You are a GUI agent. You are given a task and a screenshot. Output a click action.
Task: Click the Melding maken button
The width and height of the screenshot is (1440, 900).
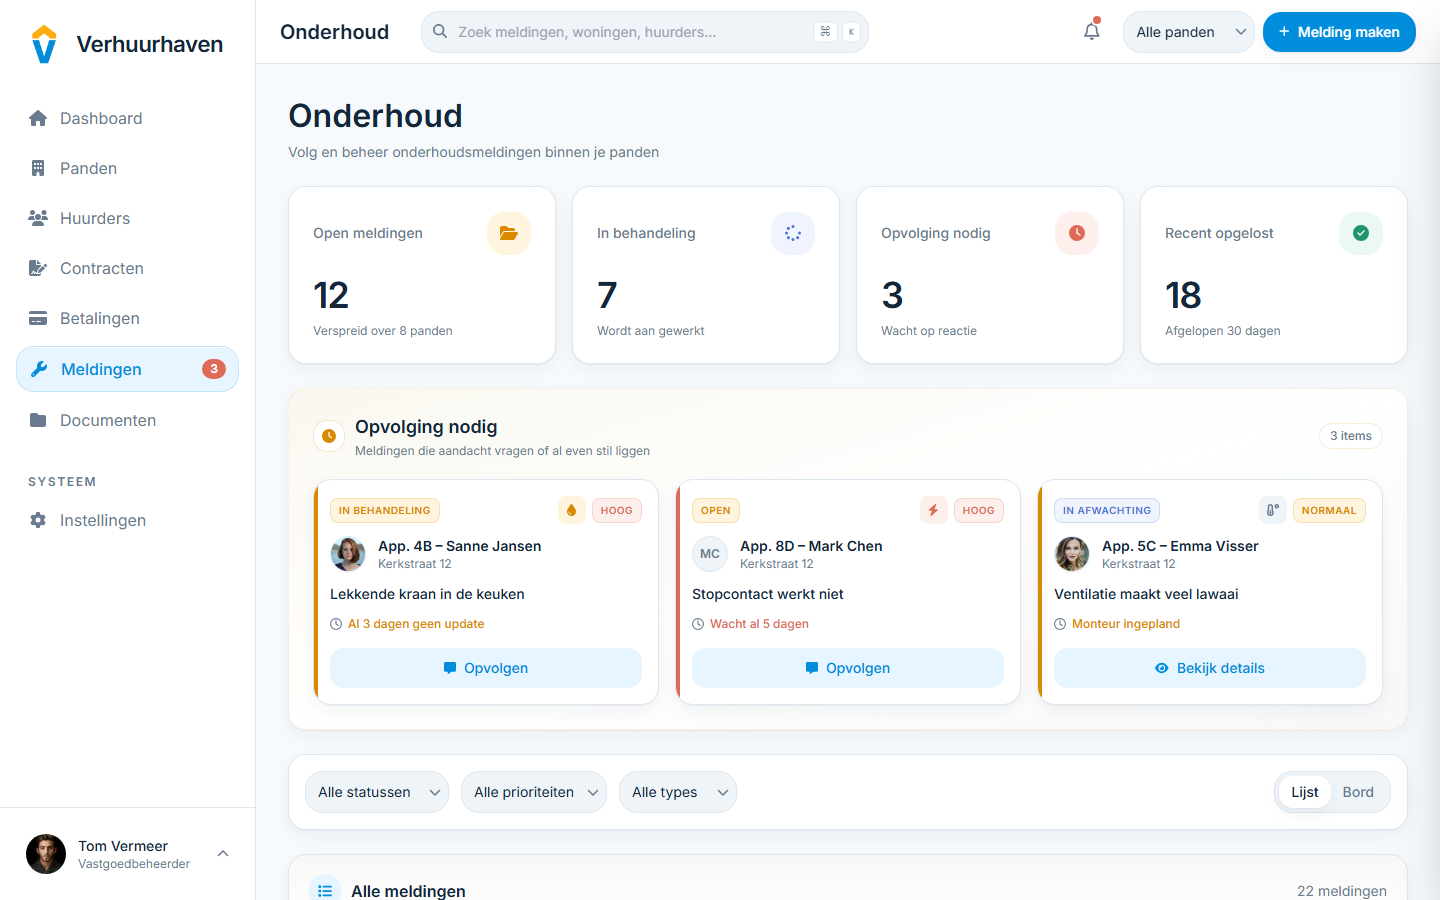pyautogui.click(x=1338, y=32)
